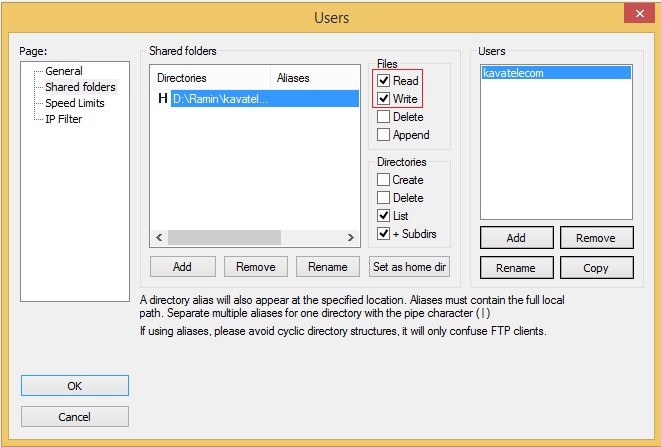Uncheck the List directories checkbox
661x447 pixels.
tap(384, 216)
